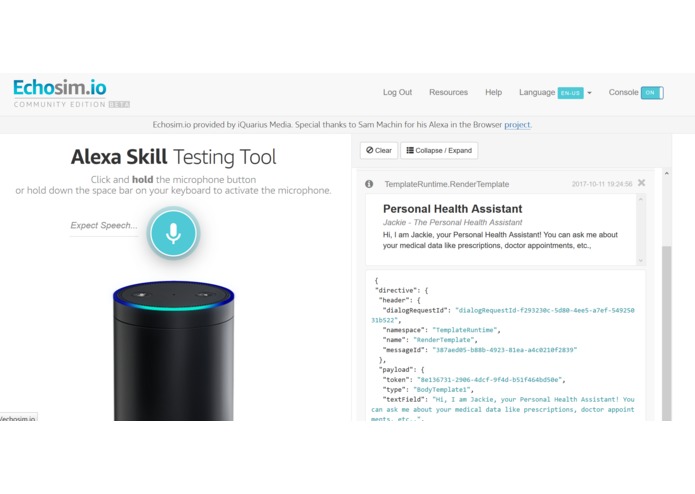Click the microphone button
The width and height of the screenshot is (695, 494).
click(173, 233)
